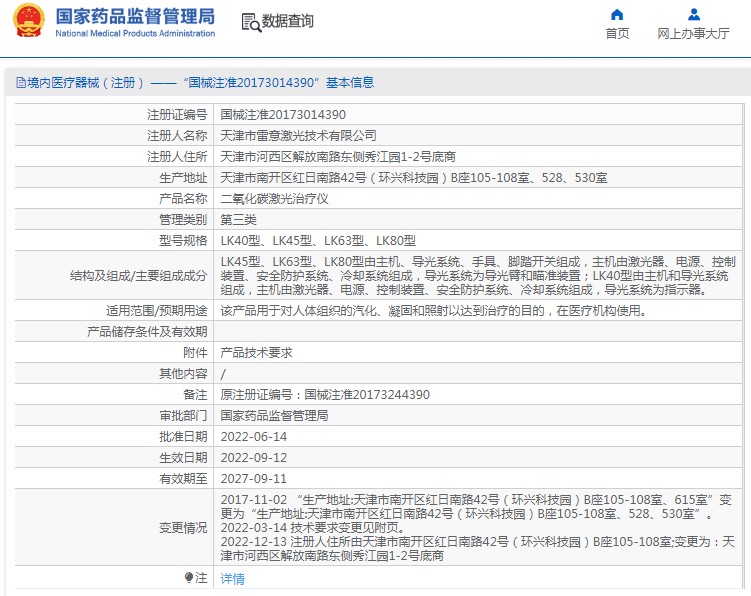Screen dimensions: 751x596
Task: Click expiry date 2027-09-11
Action: 253,479
